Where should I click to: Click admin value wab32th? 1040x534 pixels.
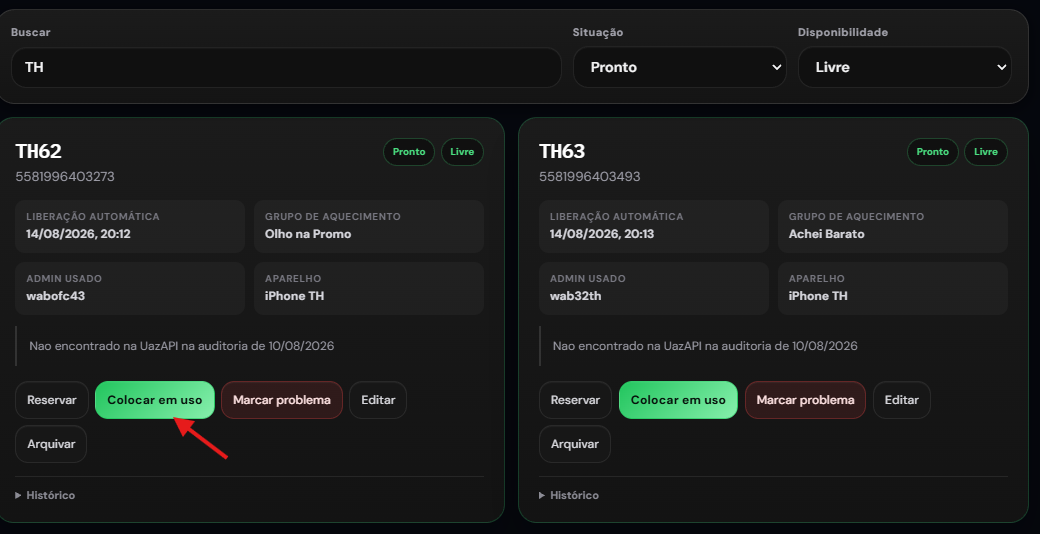point(576,296)
